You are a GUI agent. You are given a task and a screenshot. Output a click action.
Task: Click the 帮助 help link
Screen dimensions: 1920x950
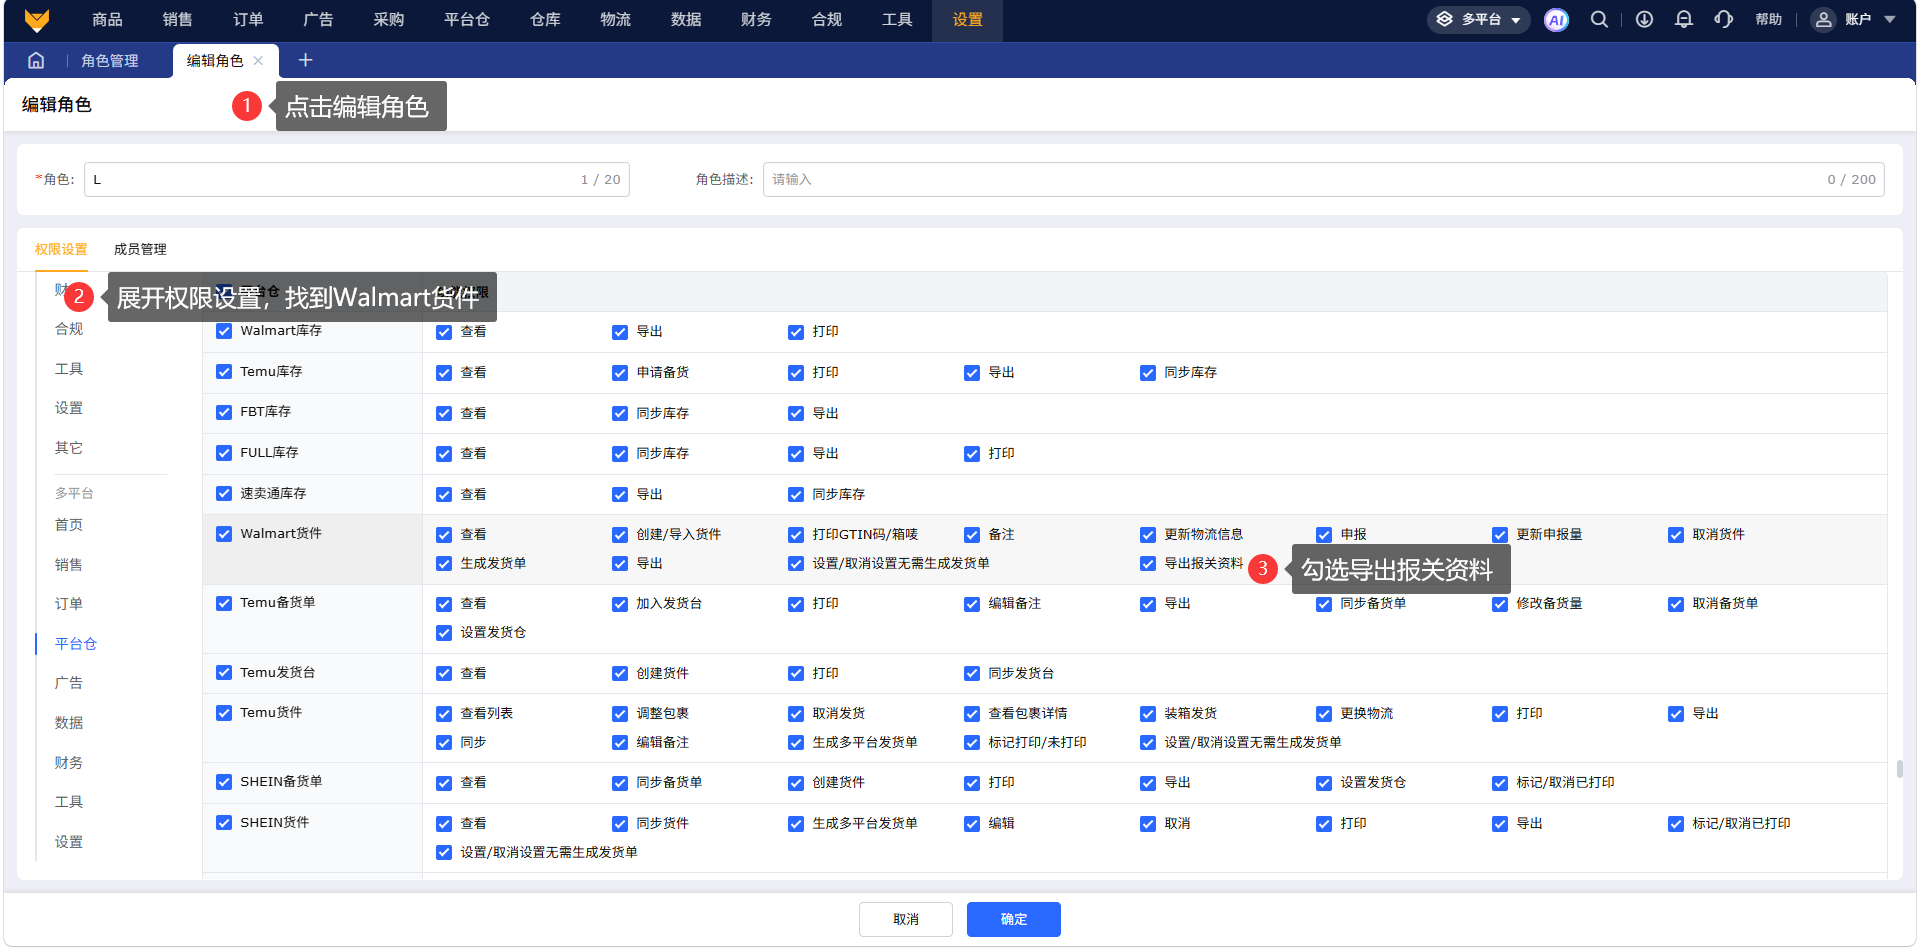click(1769, 20)
